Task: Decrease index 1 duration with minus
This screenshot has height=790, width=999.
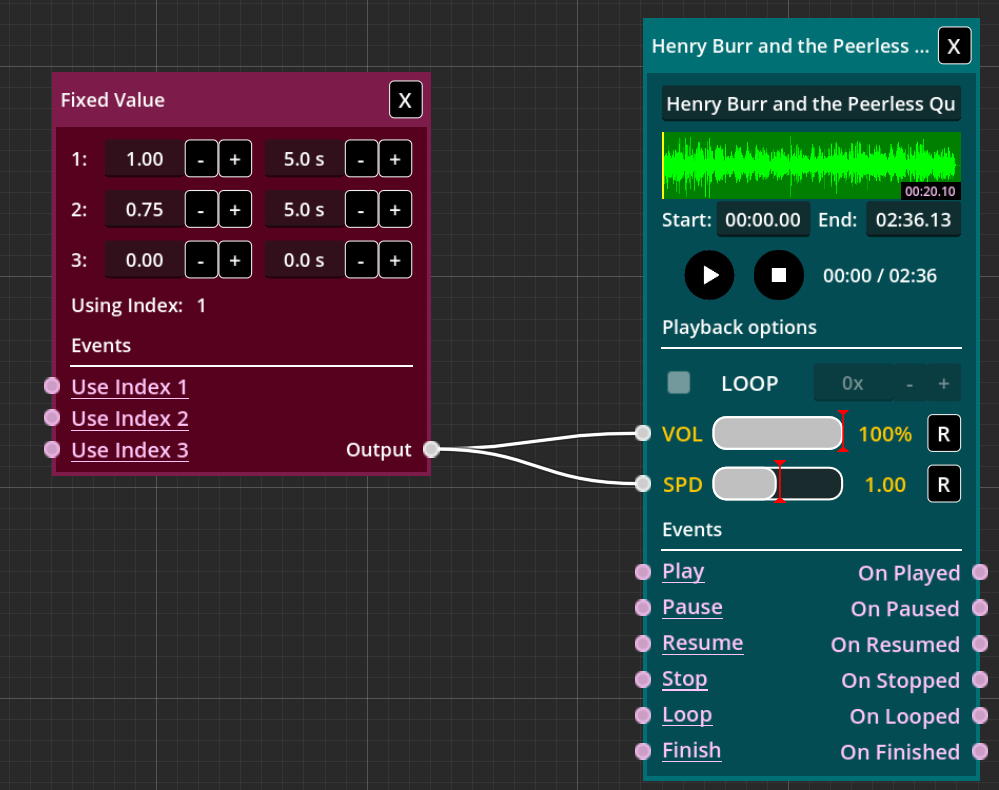Action: [361, 159]
